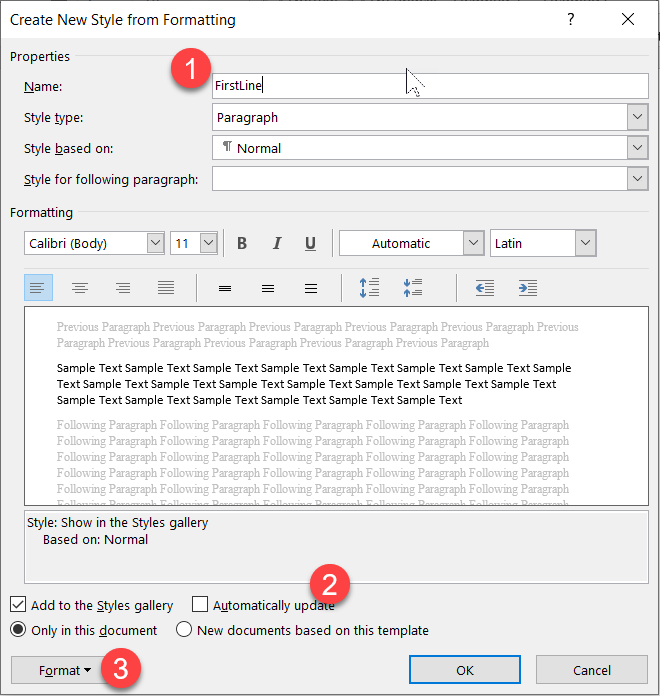Click into the Name field containing FirstLine
The width and height of the screenshot is (660, 696).
[x=430, y=86]
